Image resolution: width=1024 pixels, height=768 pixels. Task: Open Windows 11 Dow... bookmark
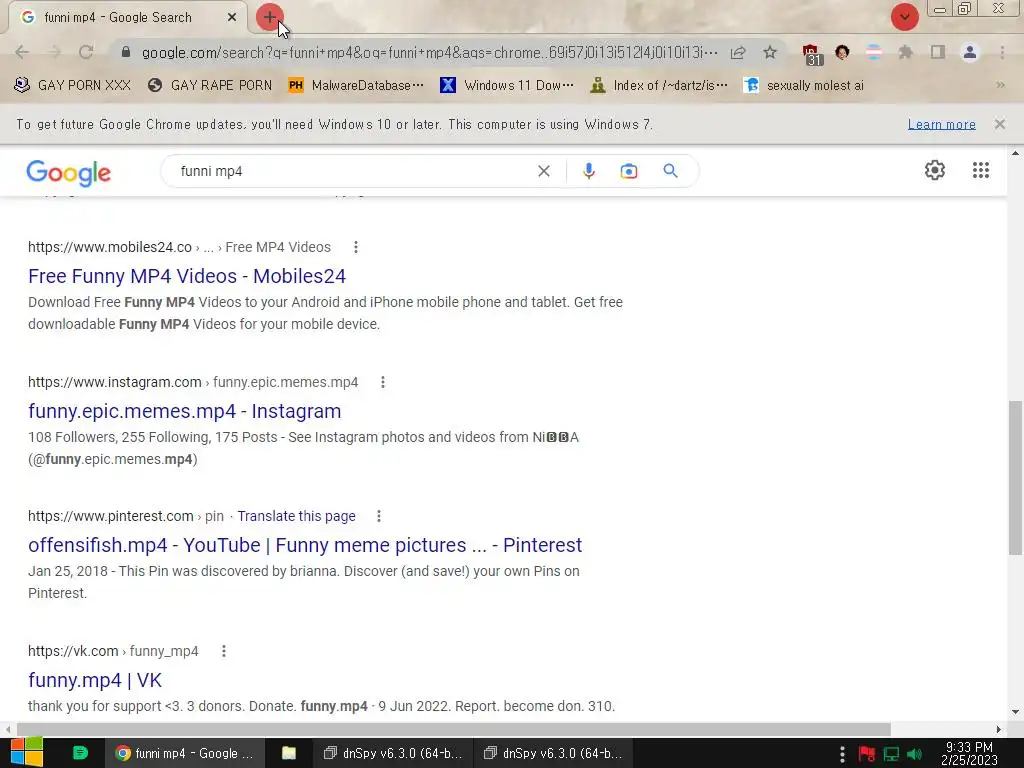[507, 85]
